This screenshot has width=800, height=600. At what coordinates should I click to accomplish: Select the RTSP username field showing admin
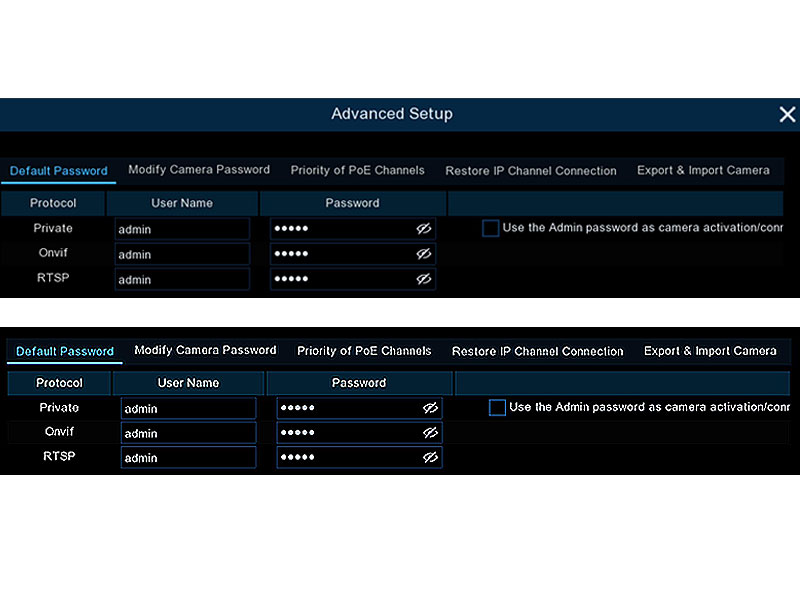pos(182,279)
